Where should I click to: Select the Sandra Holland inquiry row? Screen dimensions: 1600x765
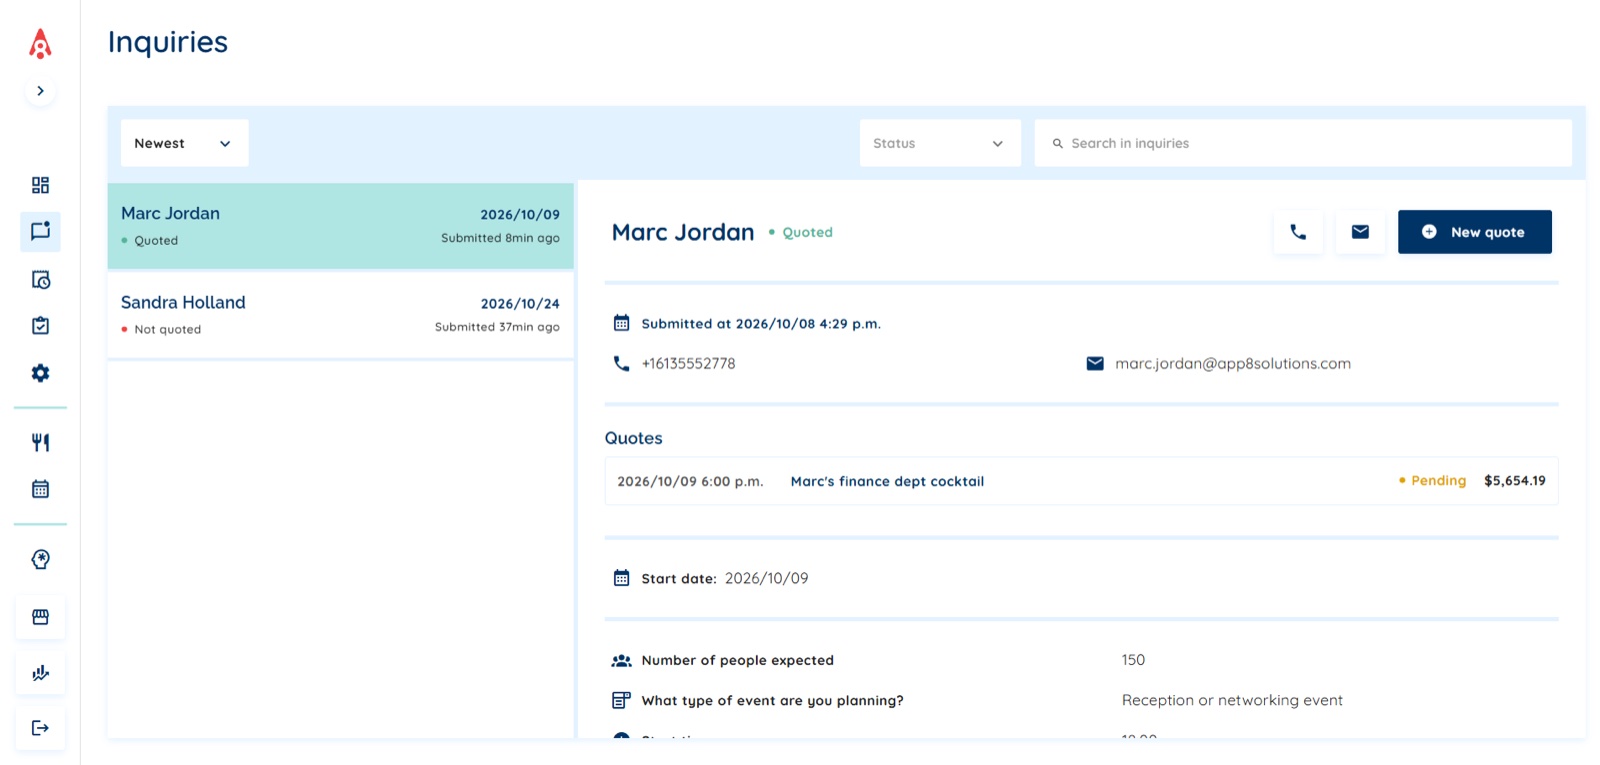(340, 315)
